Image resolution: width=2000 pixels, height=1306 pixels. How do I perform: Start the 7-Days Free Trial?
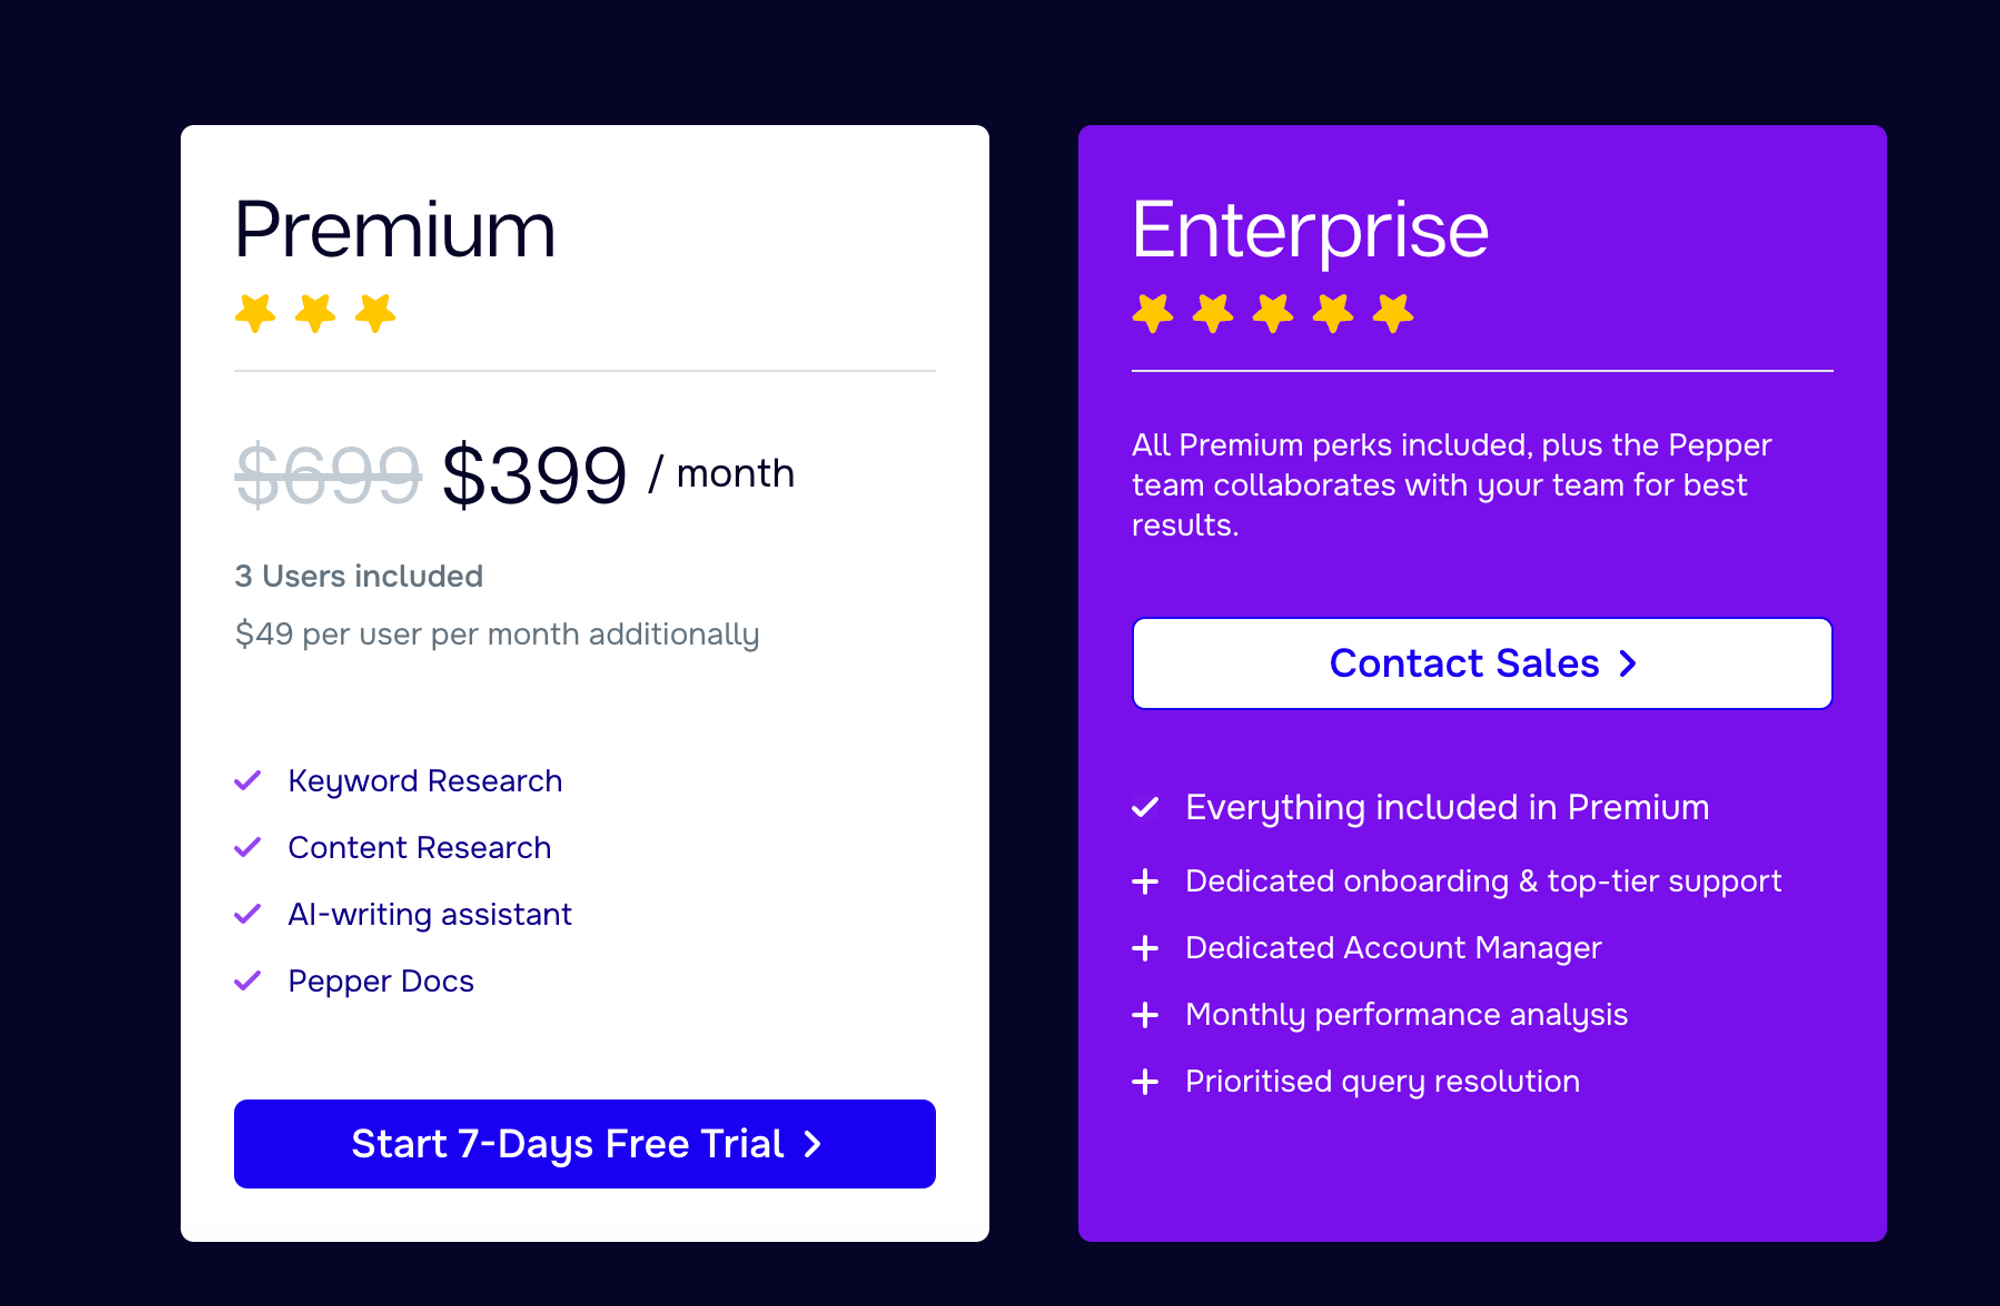[x=584, y=1144]
